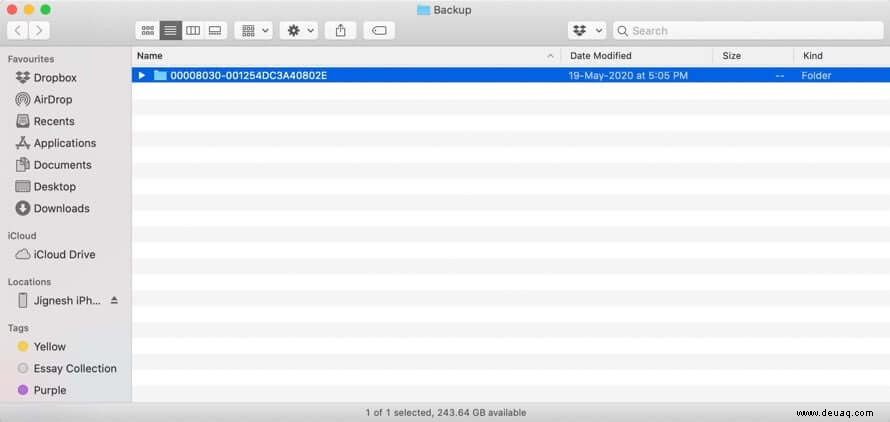Screen dimensions: 890x422
Task: Go back with the back arrow
Action: 18,31
